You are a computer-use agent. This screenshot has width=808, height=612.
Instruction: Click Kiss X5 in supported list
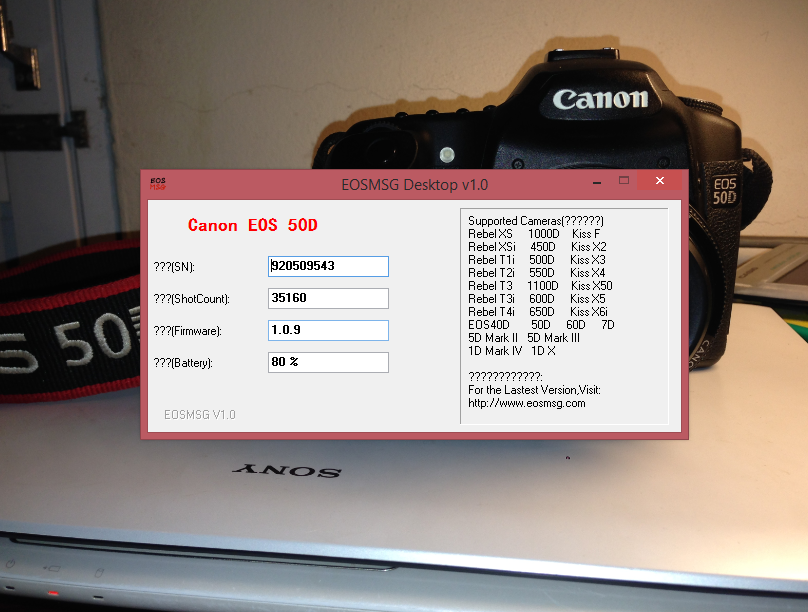pos(588,299)
